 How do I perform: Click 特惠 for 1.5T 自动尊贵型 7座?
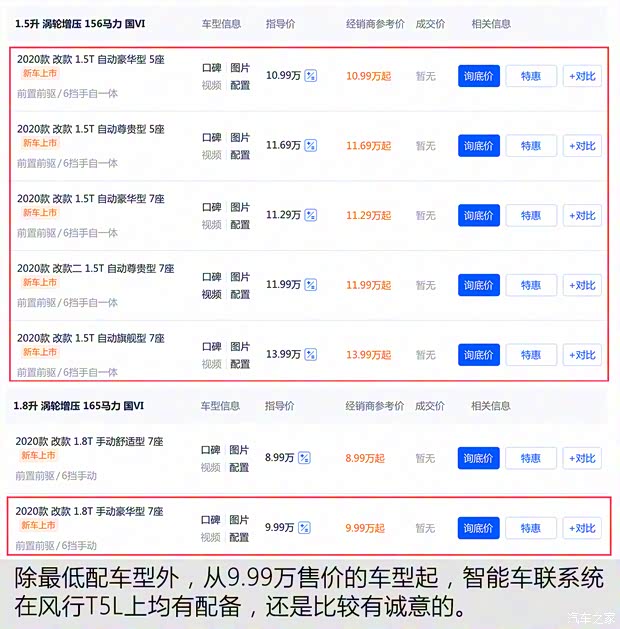coord(531,285)
